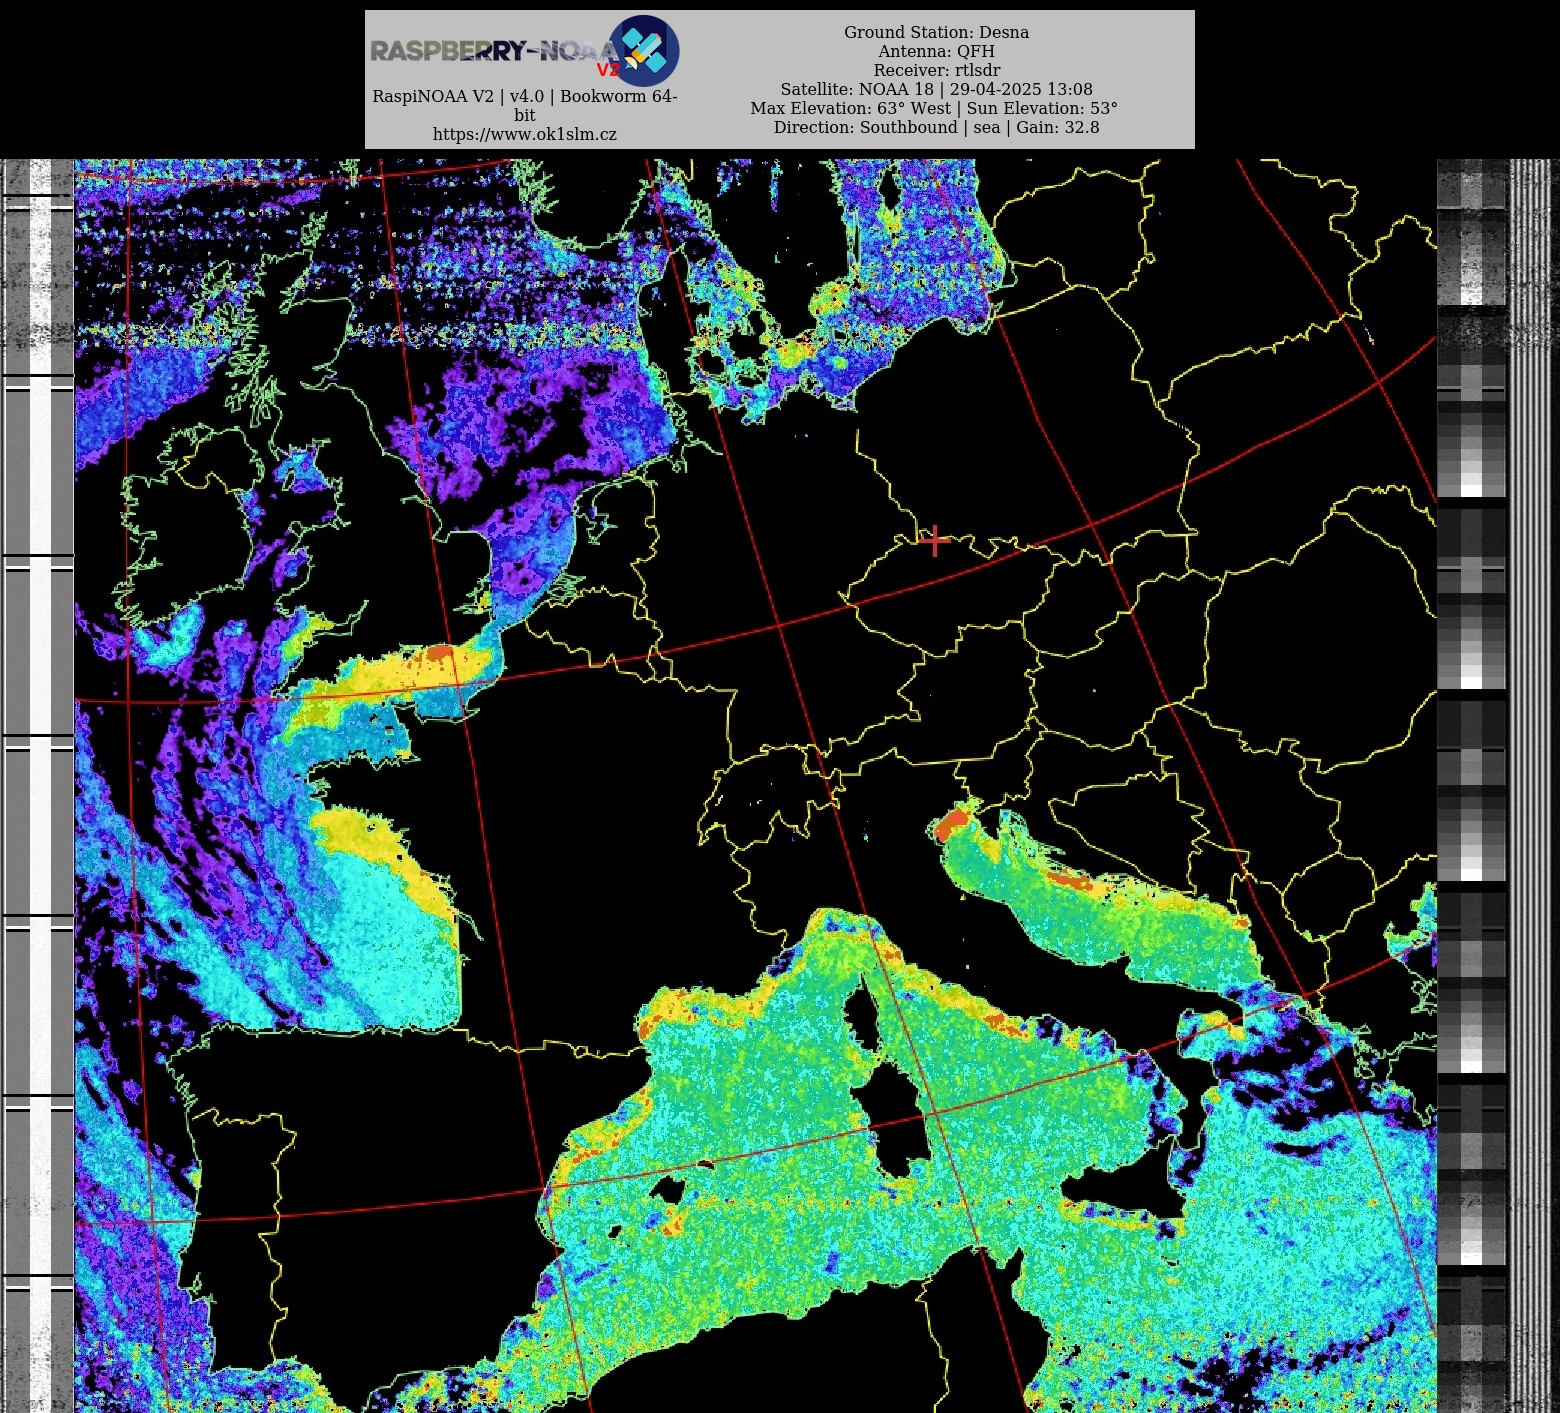Click the 'RaspiNOAA V2 | v4.0' version text
This screenshot has height=1413, width=1560.
point(525,105)
